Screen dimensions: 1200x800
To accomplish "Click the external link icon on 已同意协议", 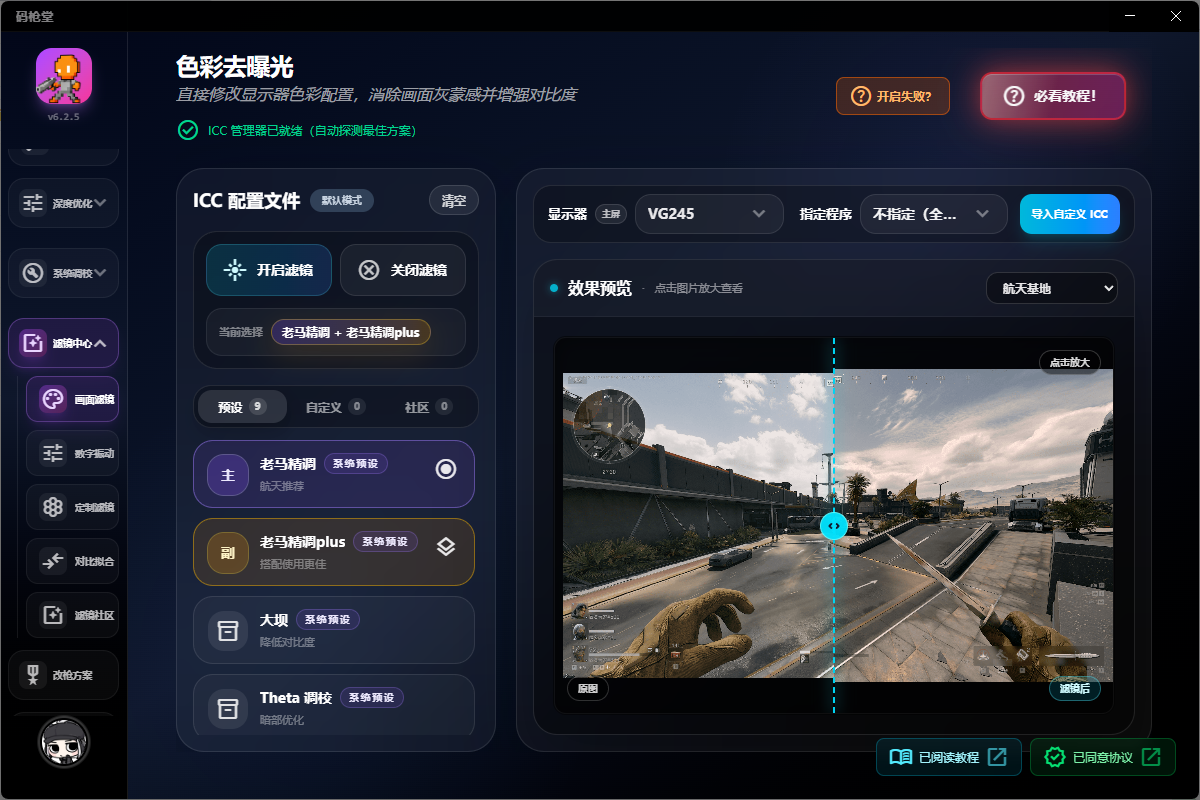I will pos(1151,757).
